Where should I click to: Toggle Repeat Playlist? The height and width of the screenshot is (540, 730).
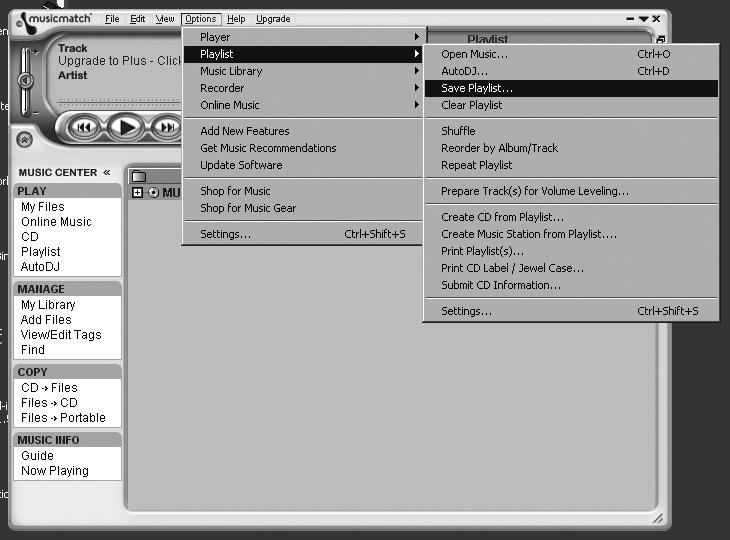pyautogui.click(x=571, y=165)
